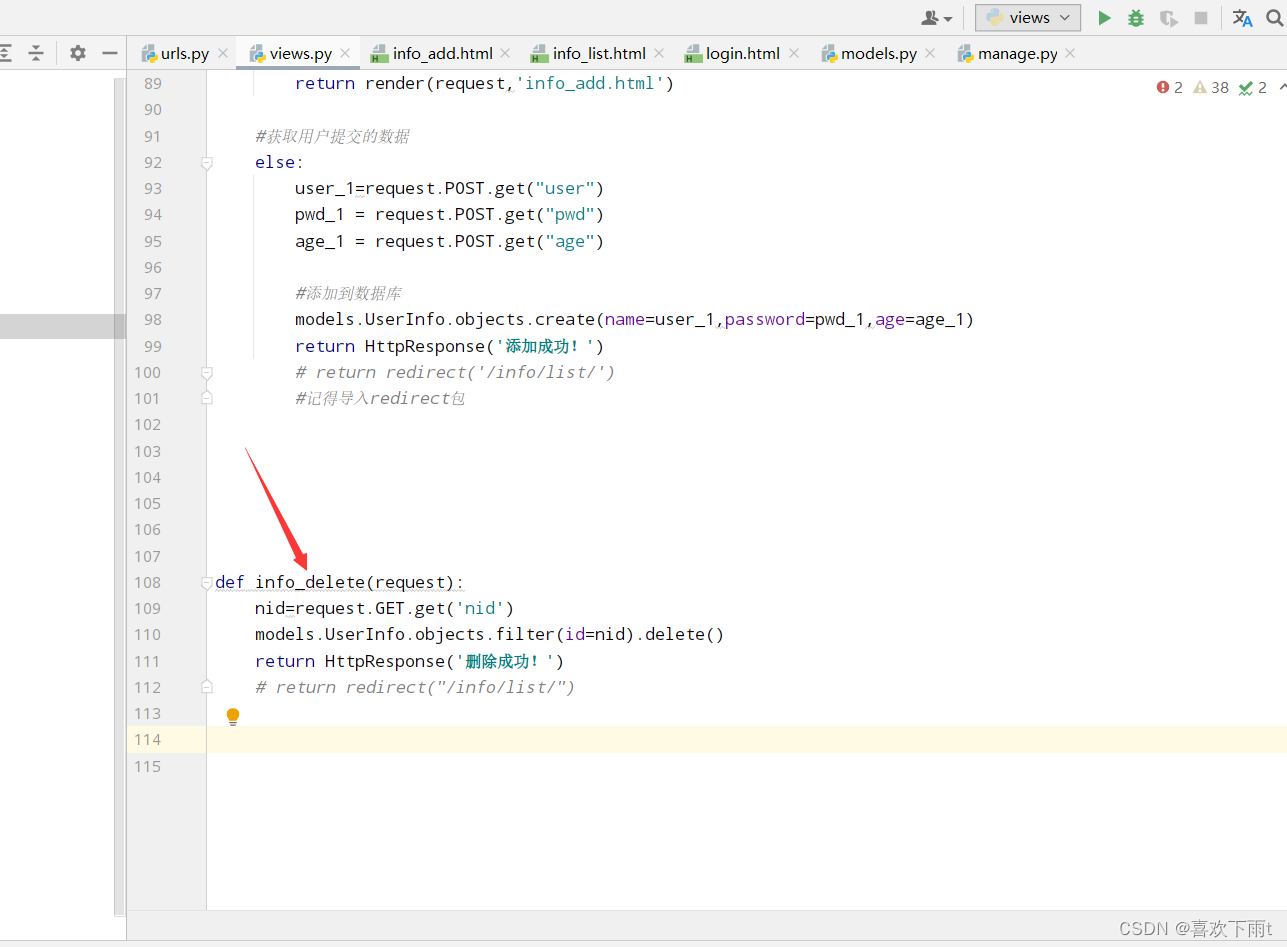This screenshot has height=947, width=1287.
Task: Click 'pwd_1 = request.POST.get("pwd")' line
Action: tap(449, 214)
